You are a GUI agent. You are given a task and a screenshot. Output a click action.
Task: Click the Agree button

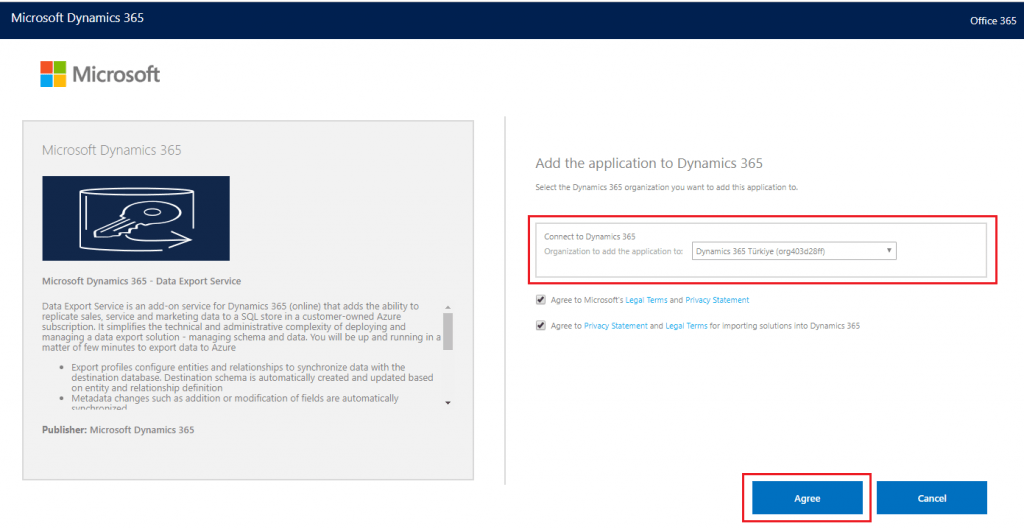(x=807, y=498)
